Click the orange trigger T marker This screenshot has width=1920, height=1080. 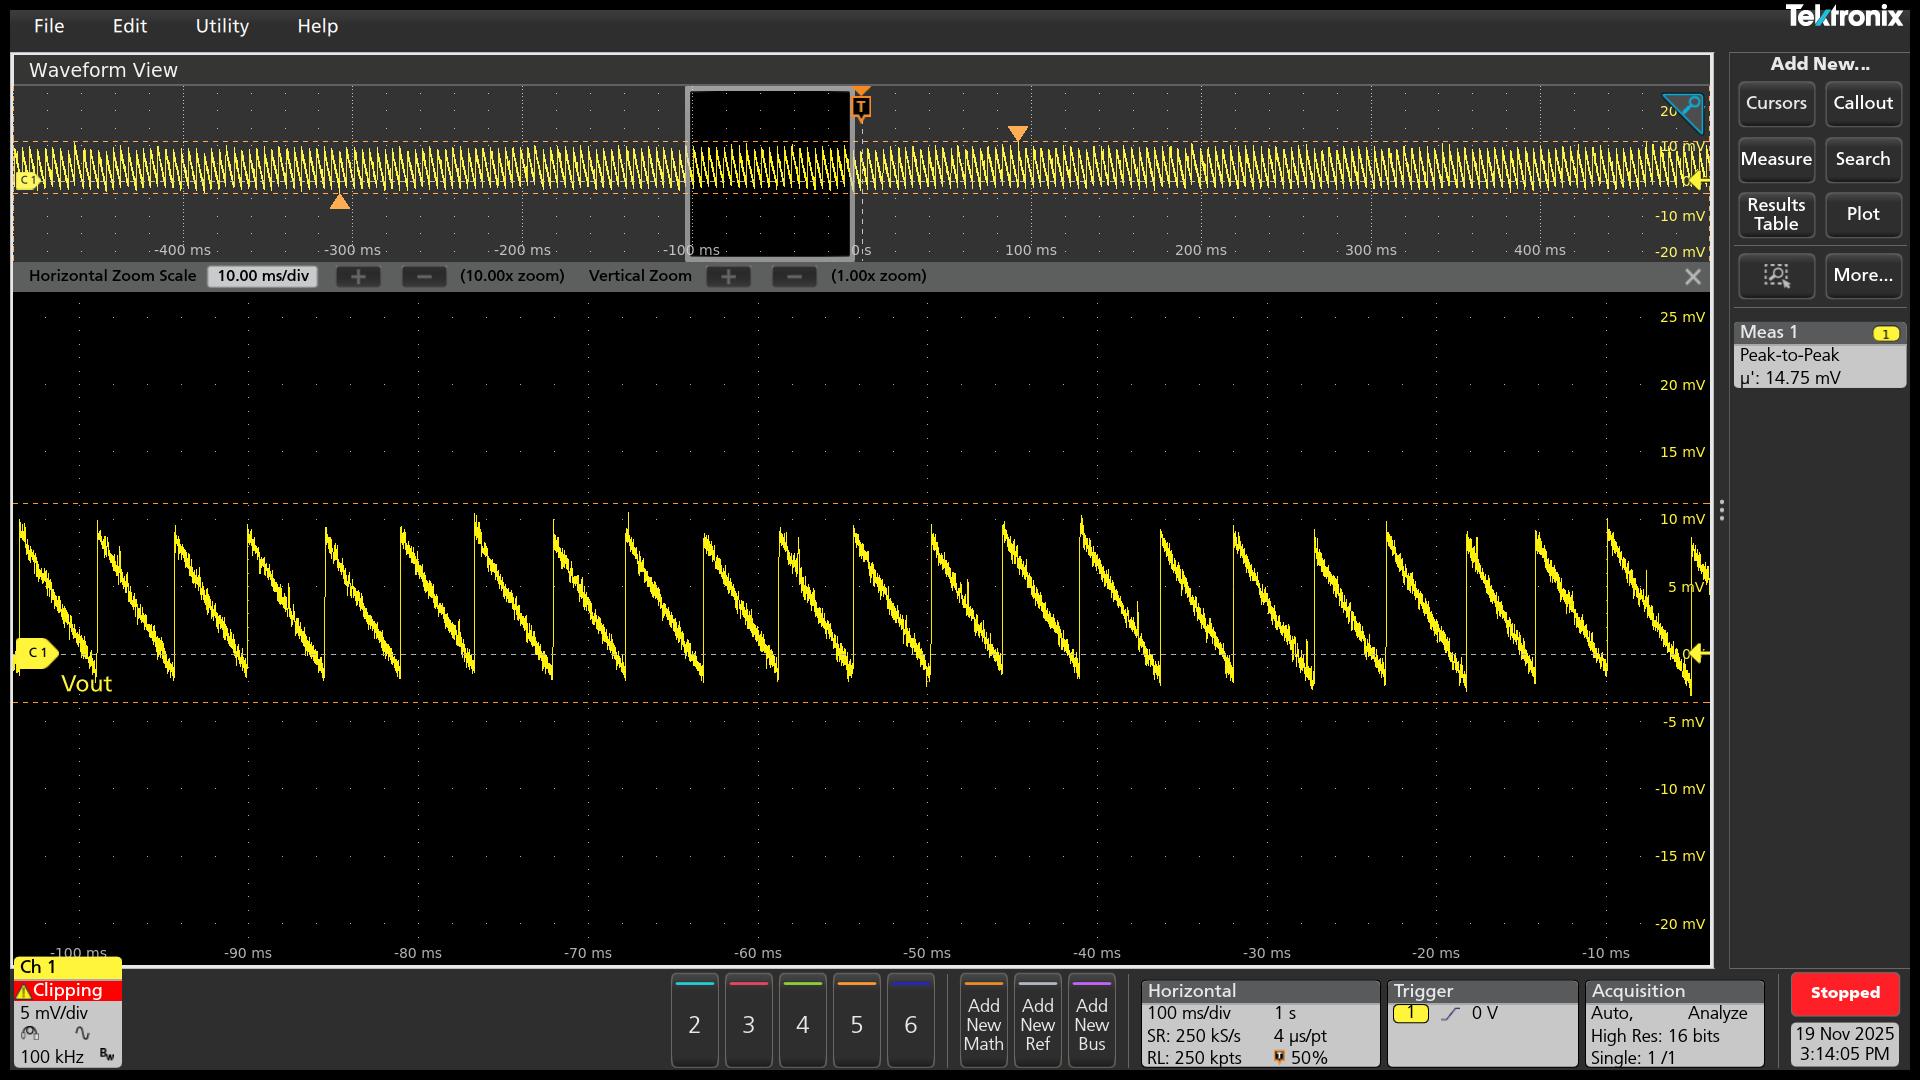tap(861, 107)
